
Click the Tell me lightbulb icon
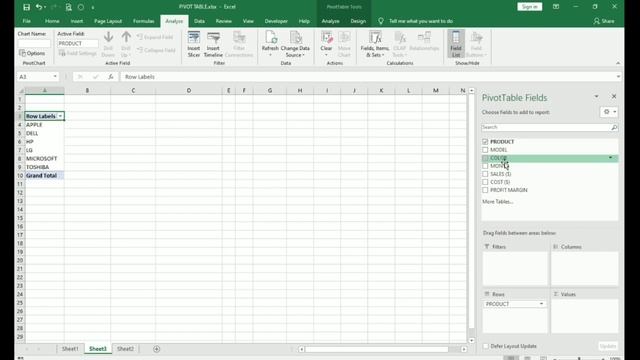pos(381,21)
